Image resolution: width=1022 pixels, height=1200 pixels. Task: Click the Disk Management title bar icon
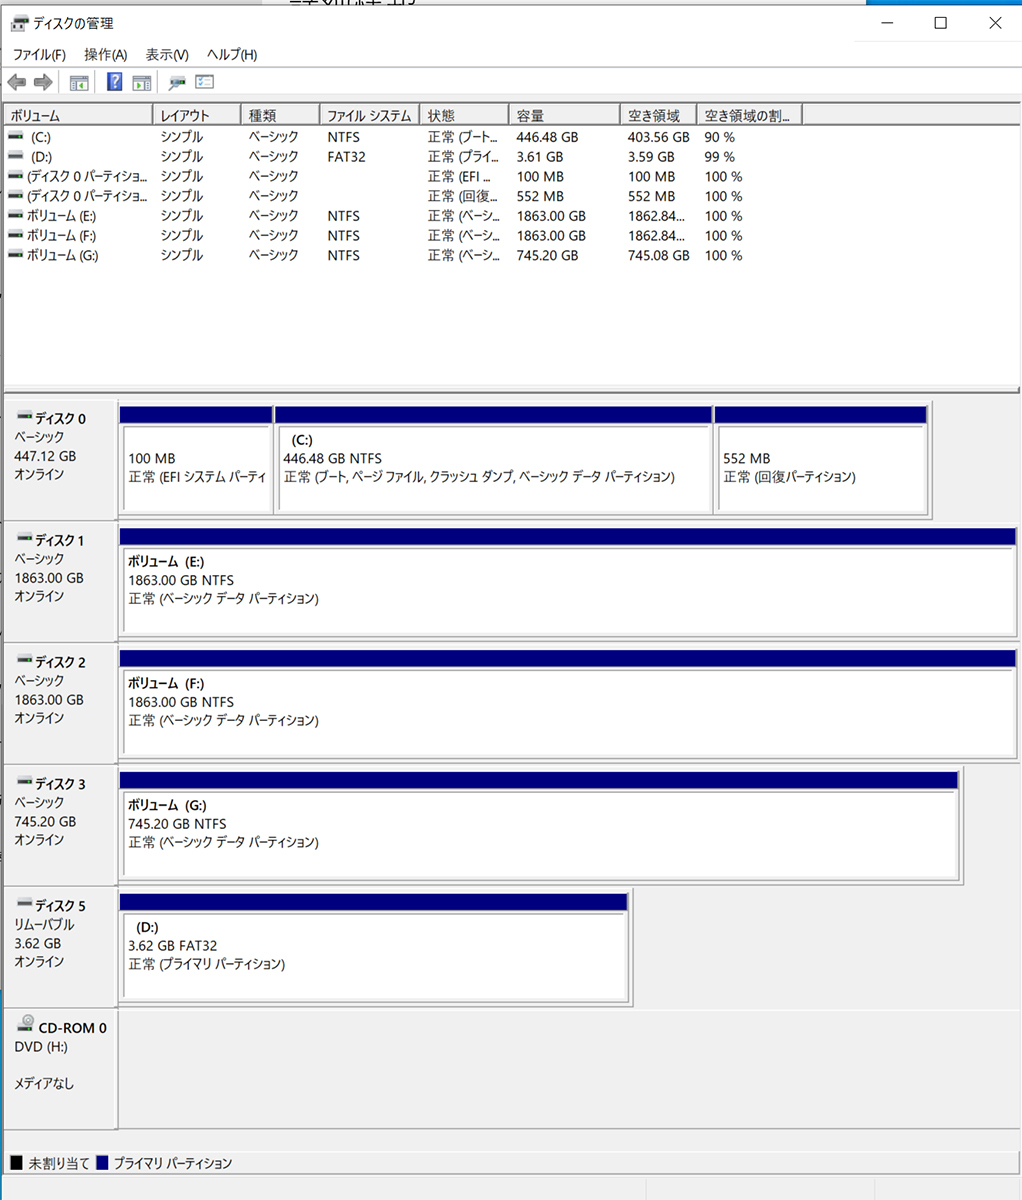20,23
